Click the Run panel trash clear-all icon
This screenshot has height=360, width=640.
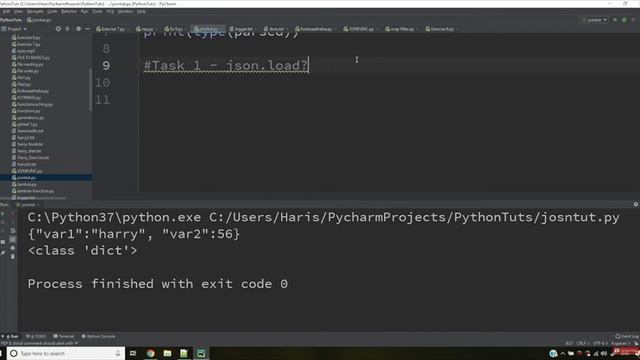[13, 256]
